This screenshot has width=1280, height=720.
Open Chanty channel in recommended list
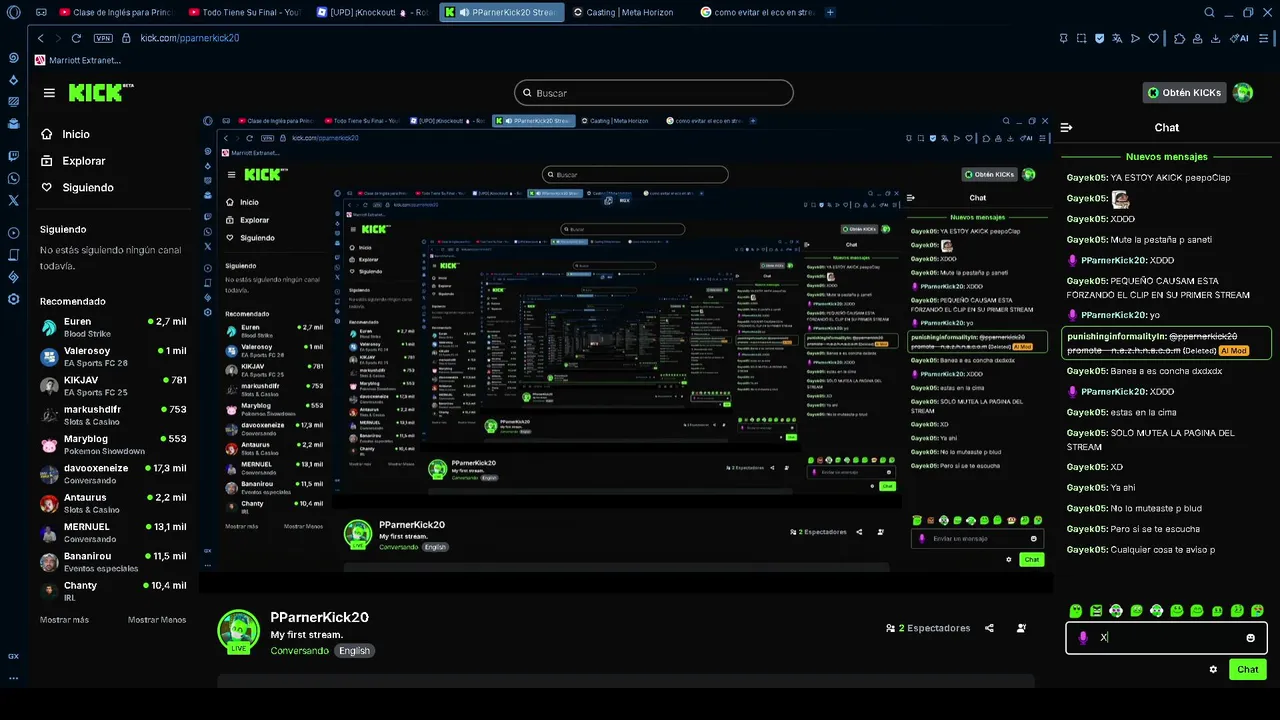(x=113, y=591)
